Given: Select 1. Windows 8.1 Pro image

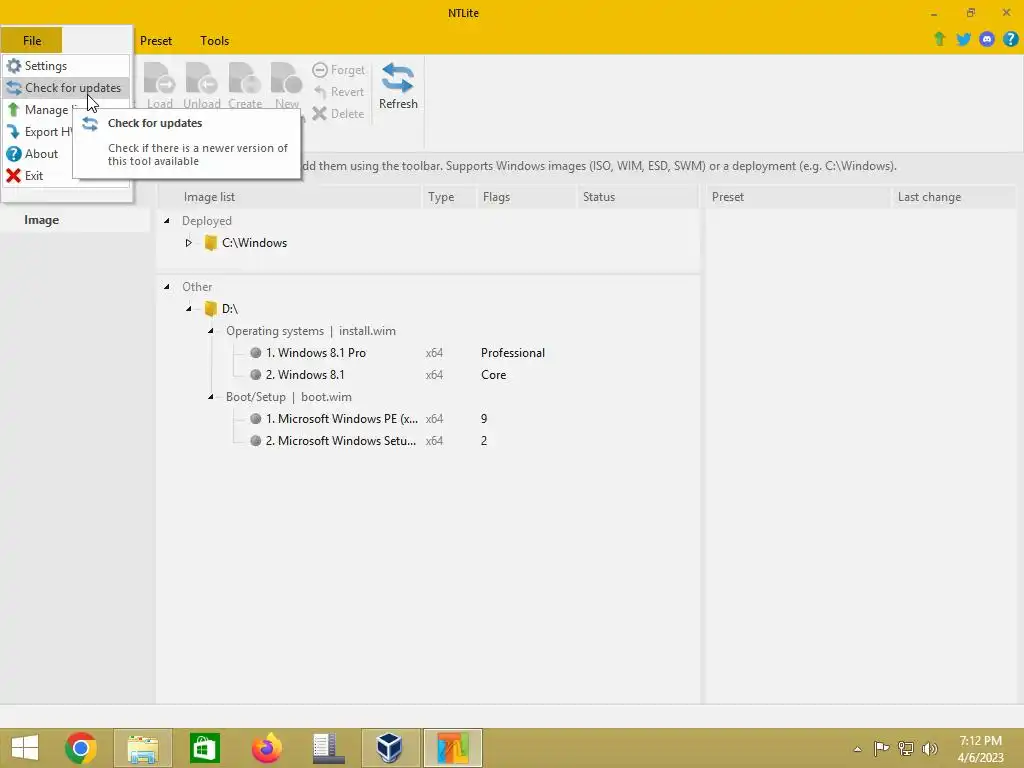Looking at the screenshot, I should (x=315, y=353).
